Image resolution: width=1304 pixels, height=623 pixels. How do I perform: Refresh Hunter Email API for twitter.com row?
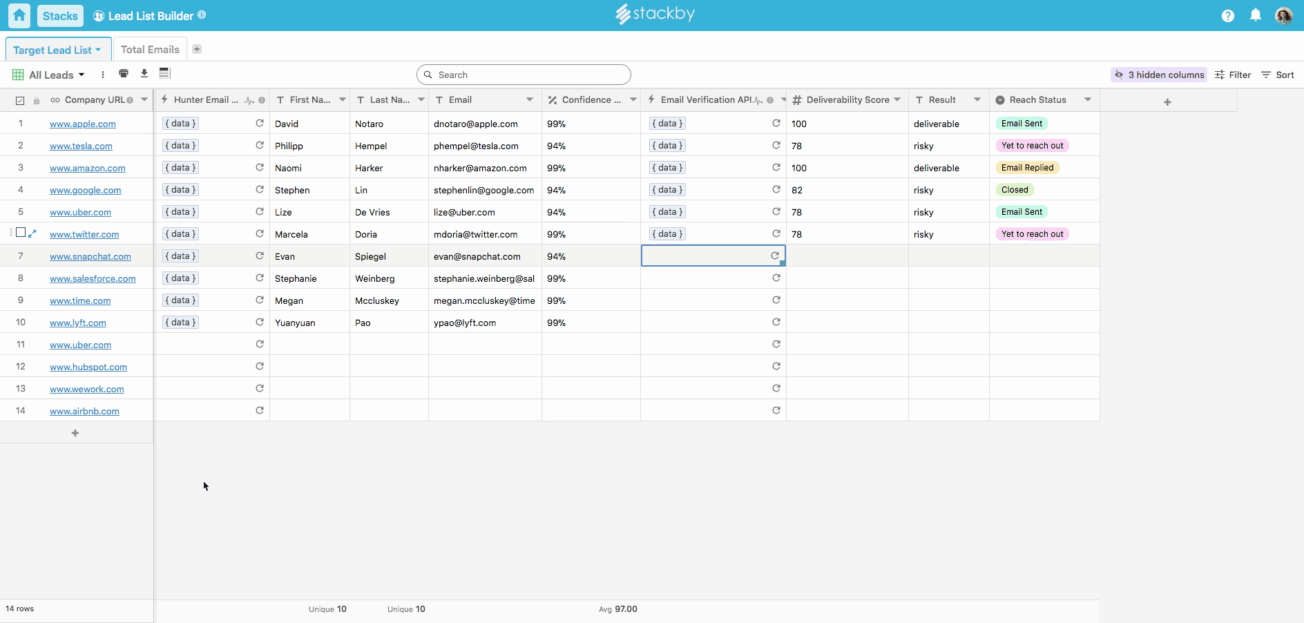260,233
